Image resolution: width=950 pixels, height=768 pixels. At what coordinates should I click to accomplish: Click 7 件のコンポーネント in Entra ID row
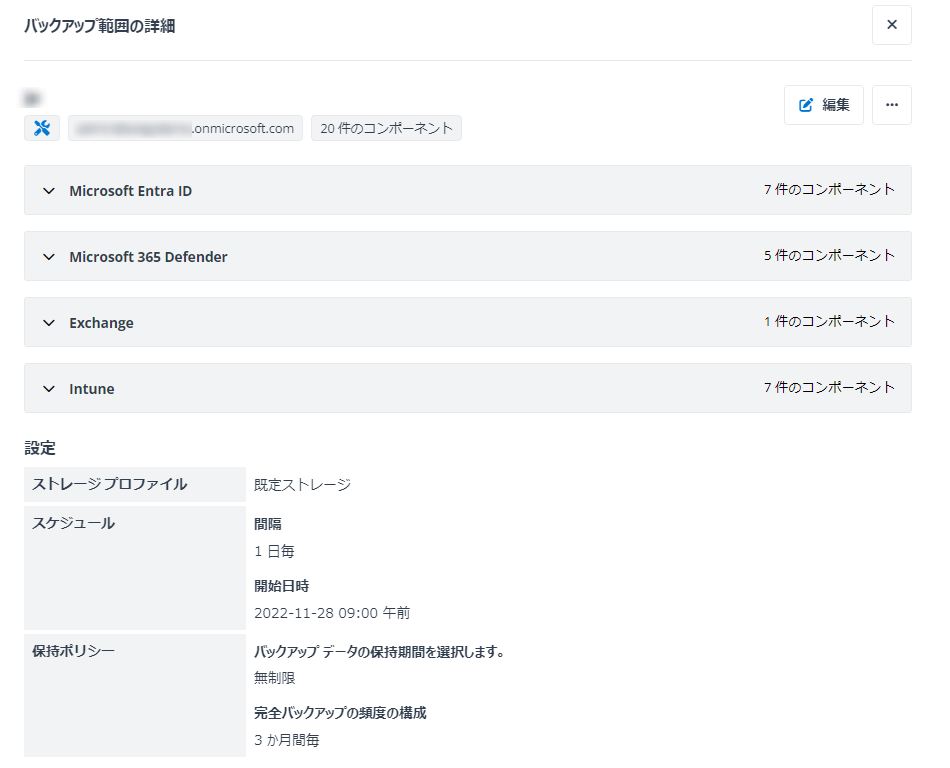(829, 190)
